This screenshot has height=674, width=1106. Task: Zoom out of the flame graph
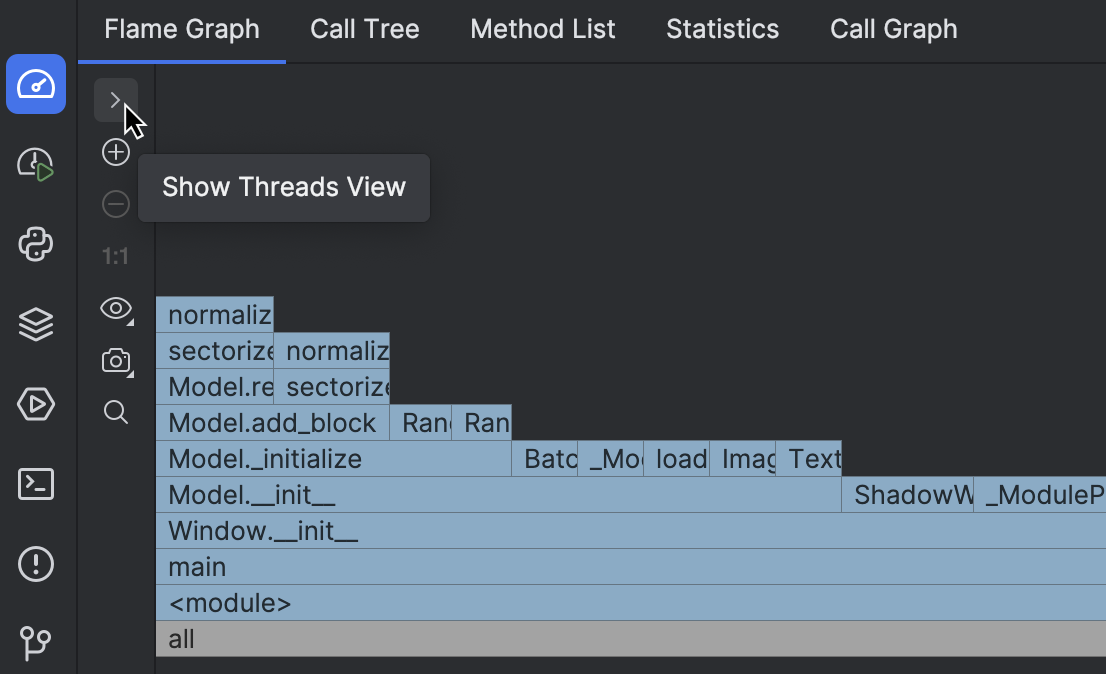tap(115, 203)
